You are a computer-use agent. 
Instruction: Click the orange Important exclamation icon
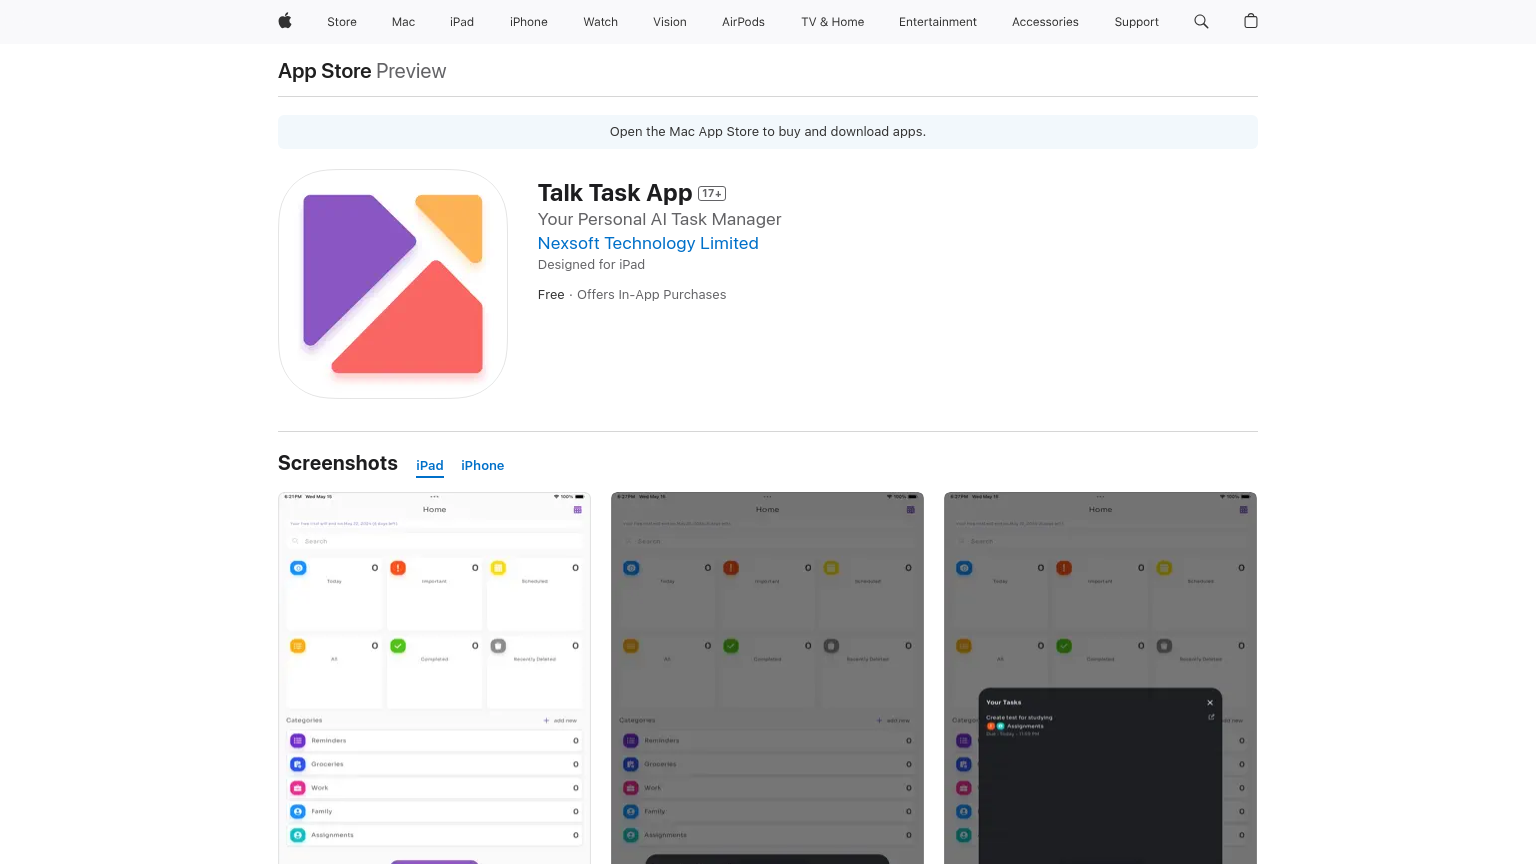click(x=398, y=567)
